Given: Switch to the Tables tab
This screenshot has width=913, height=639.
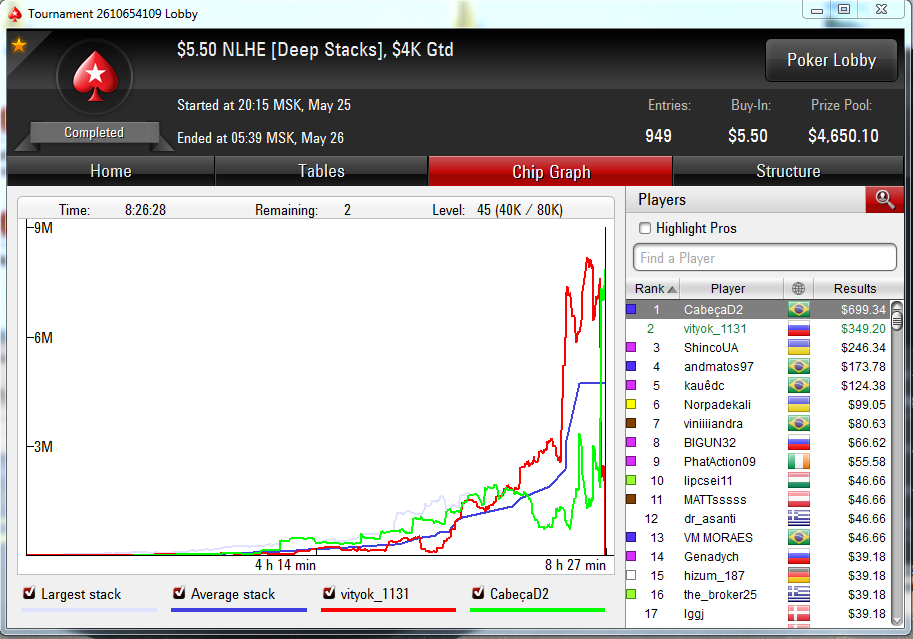Looking at the screenshot, I should point(321,171).
